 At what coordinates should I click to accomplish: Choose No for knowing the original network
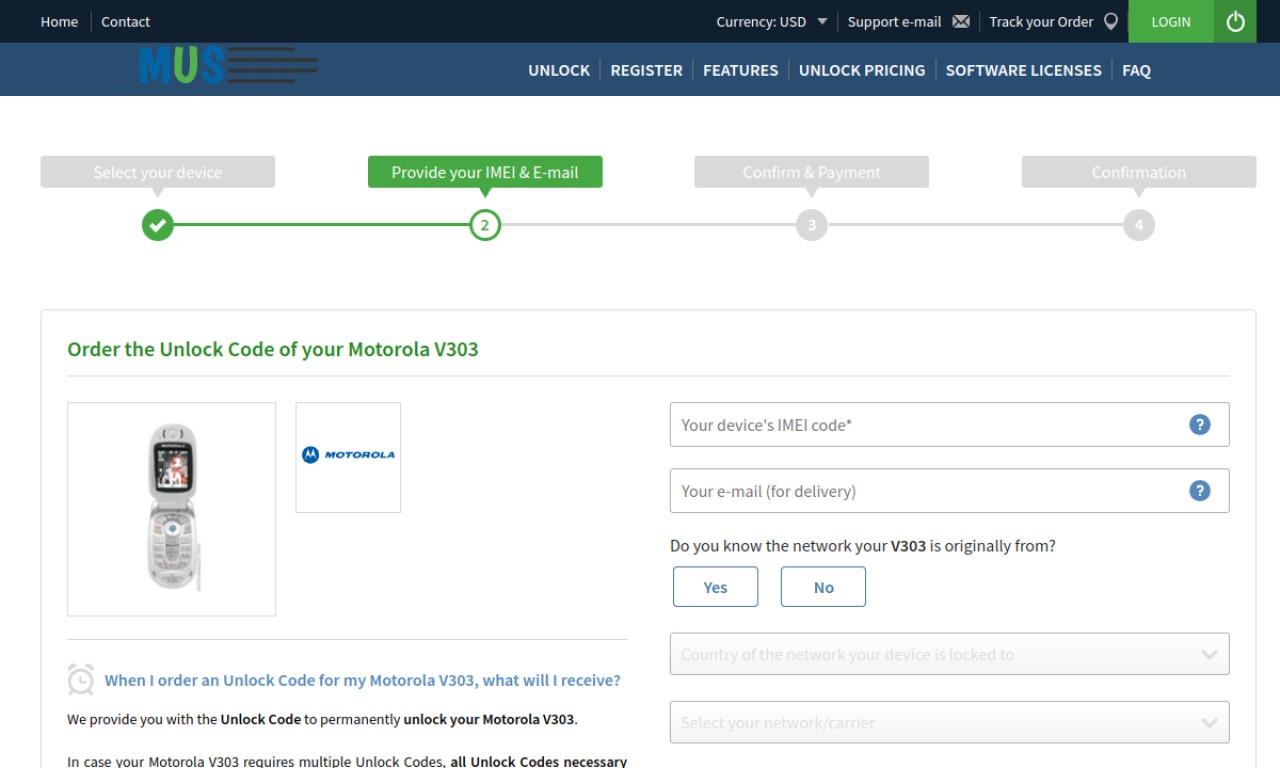coord(823,587)
